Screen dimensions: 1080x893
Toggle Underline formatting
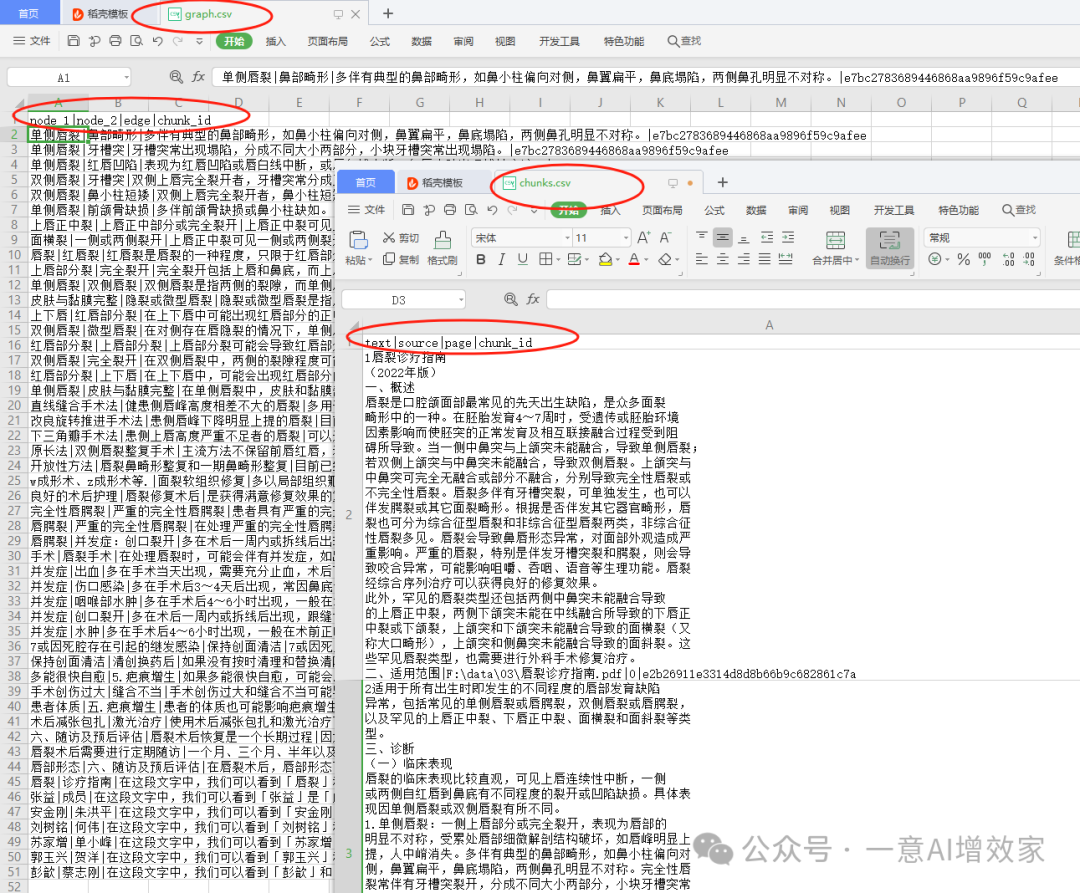tap(523, 260)
